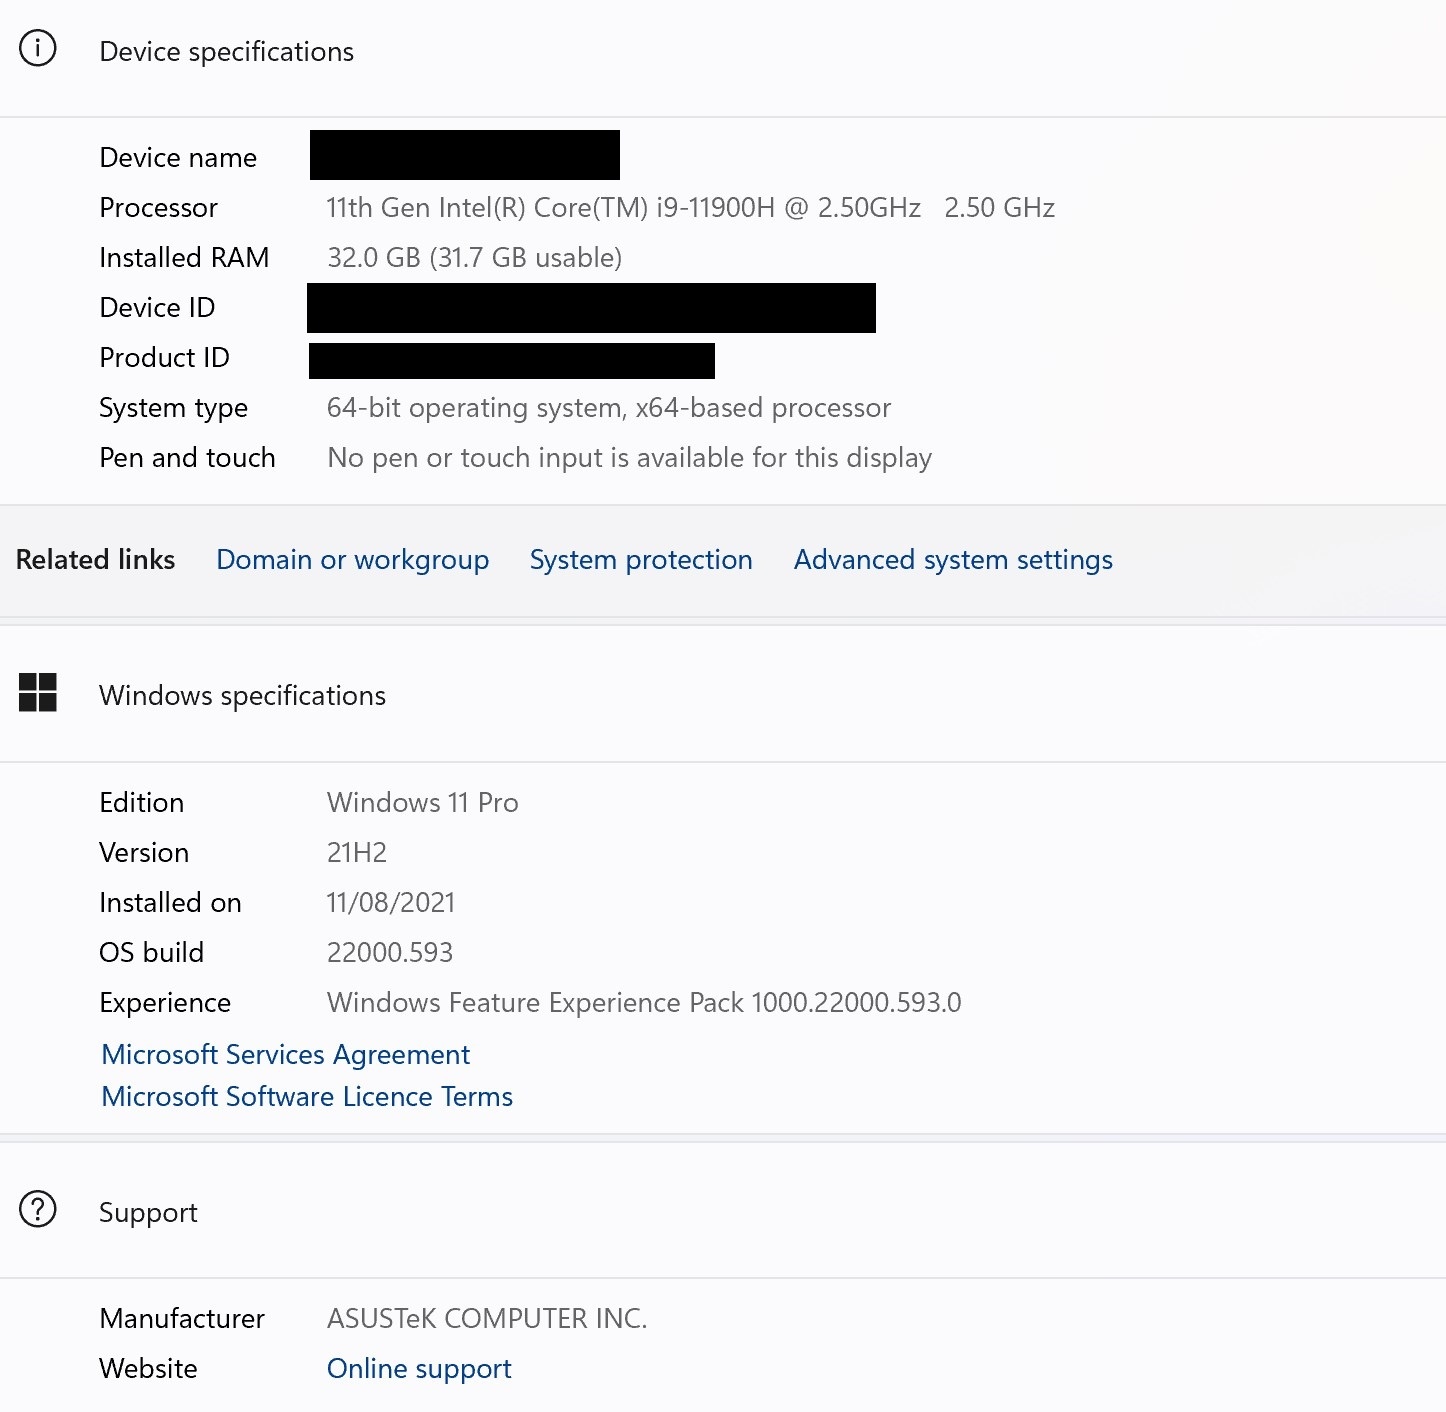The height and width of the screenshot is (1412, 1446).
Task: Click the ASUSTeK COMPUTER INC. manufacturer text
Action: coord(487,1319)
